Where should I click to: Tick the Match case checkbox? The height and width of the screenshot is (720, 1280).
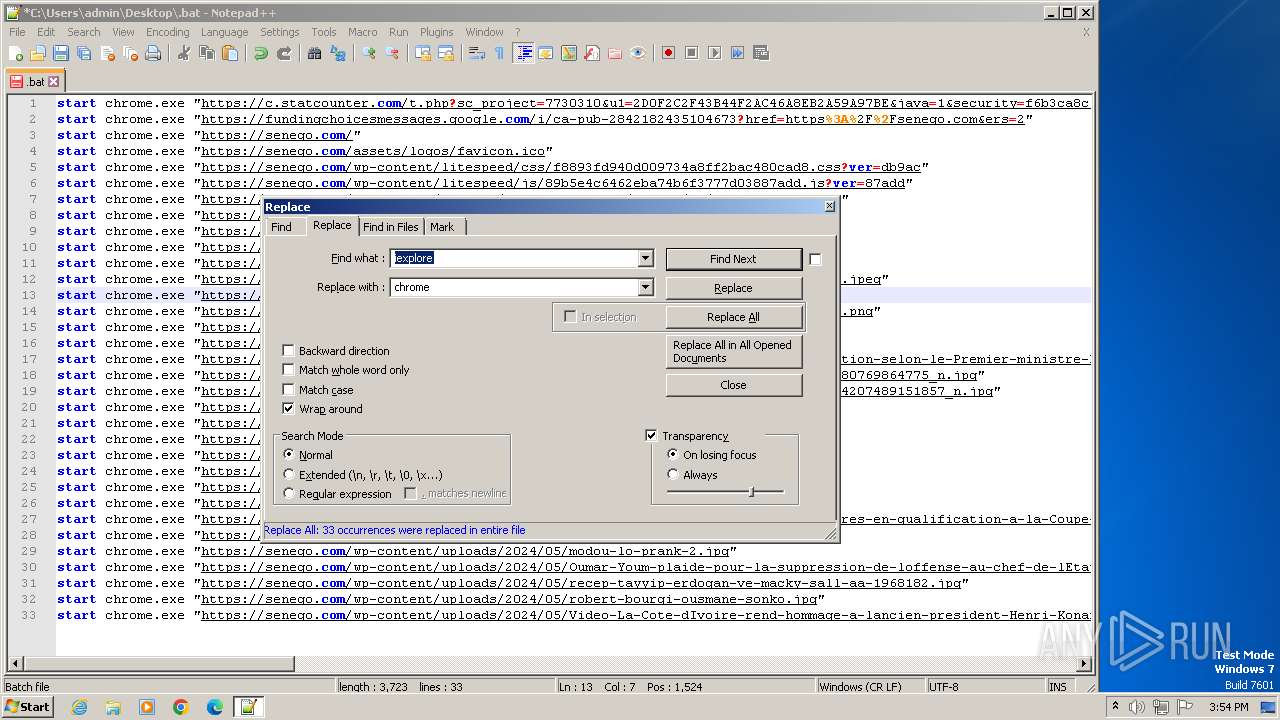coord(288,390)
